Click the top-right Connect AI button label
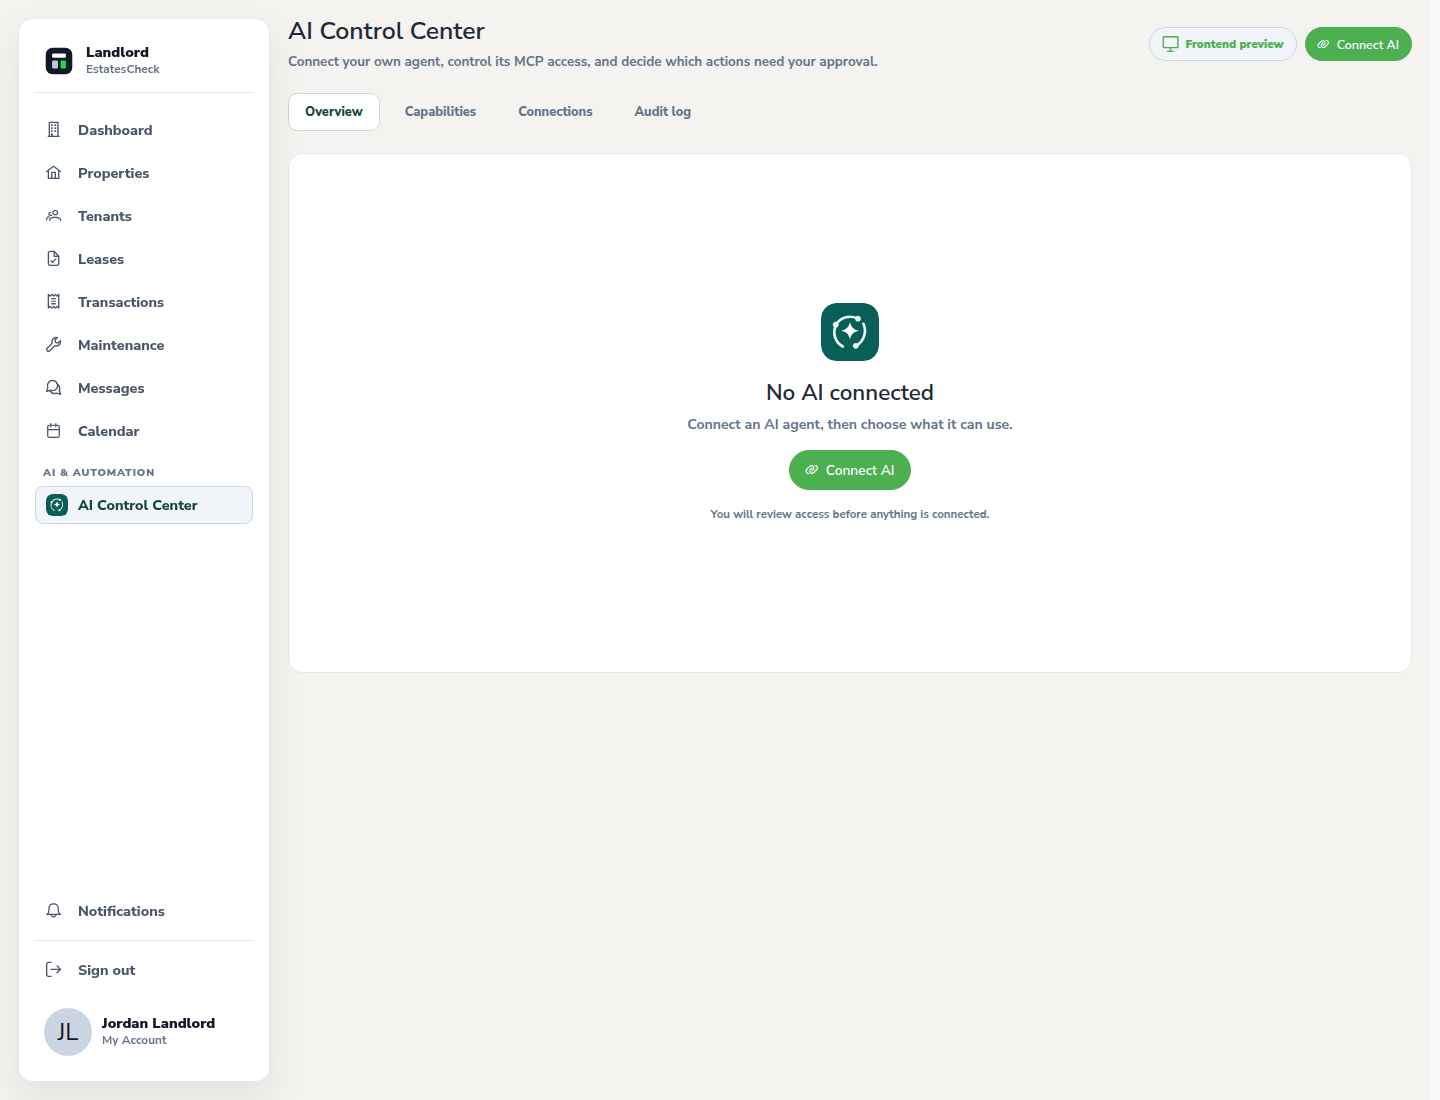Viewport: 1440px width, 1100px height. [1368, 45]
